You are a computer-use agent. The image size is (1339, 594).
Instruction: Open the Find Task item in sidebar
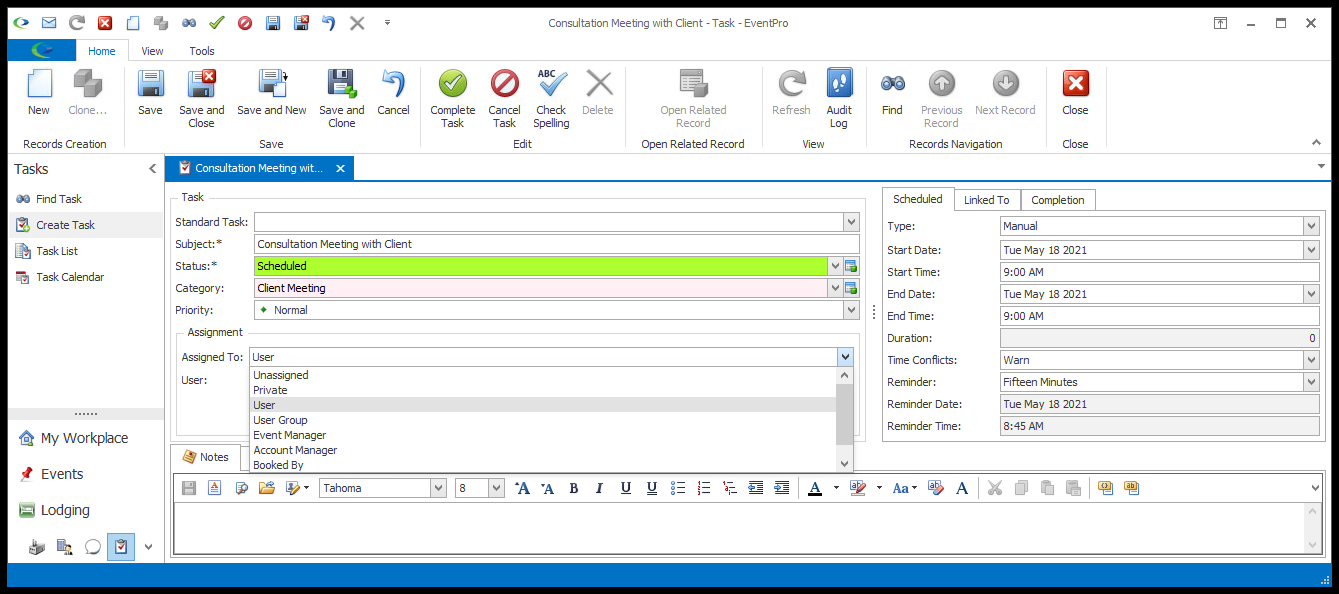[59, 199]
